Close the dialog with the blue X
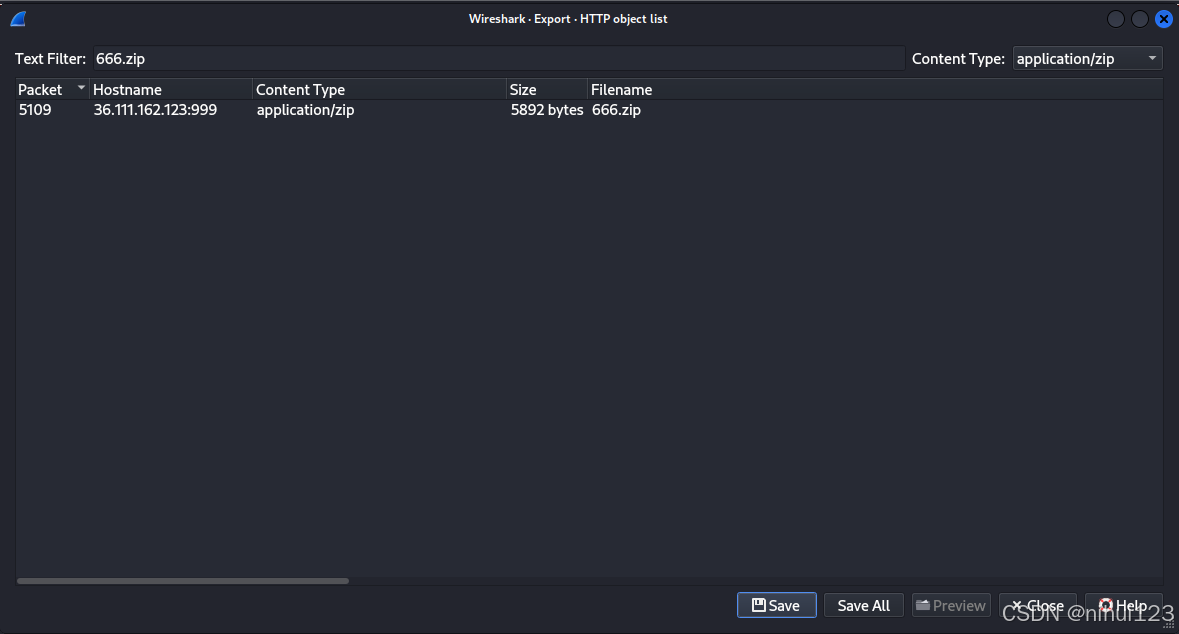 pos(1163,19)
